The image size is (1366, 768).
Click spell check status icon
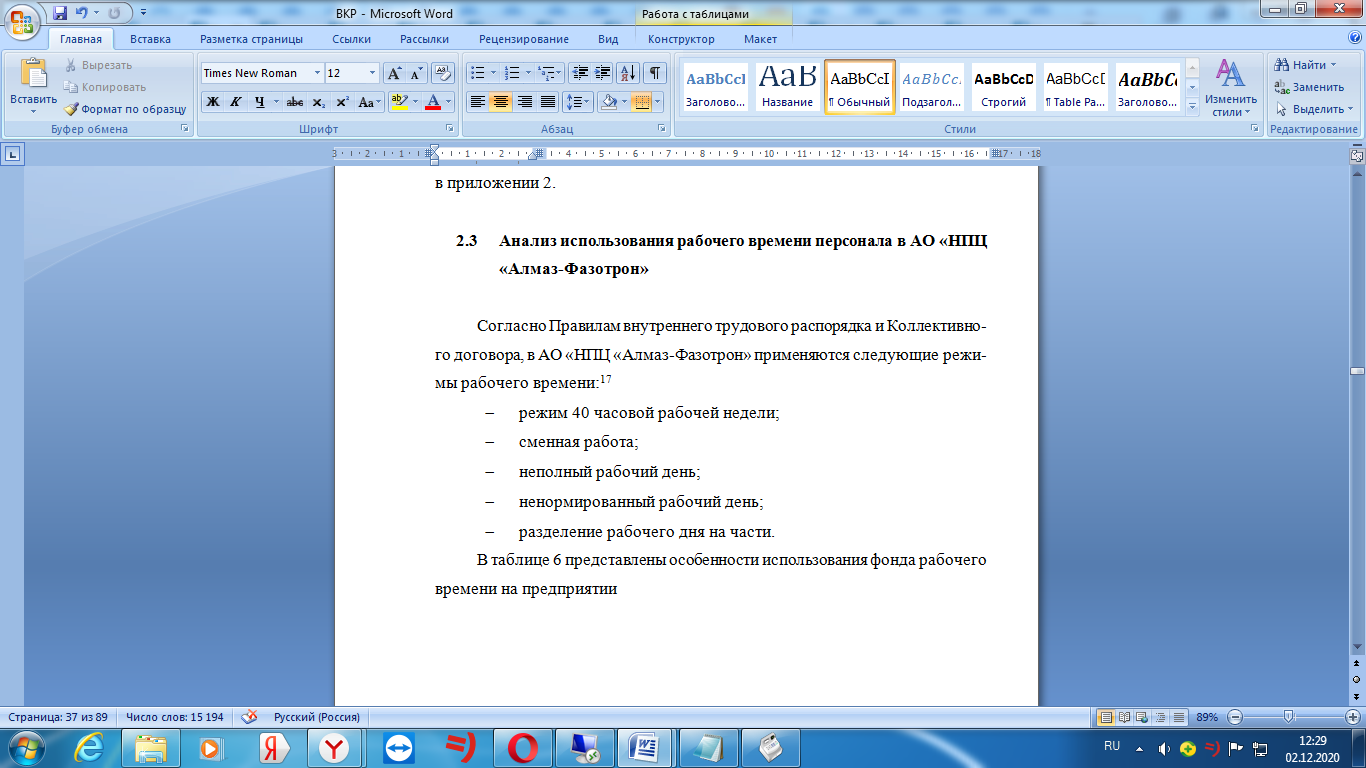[x=250, y=717]
